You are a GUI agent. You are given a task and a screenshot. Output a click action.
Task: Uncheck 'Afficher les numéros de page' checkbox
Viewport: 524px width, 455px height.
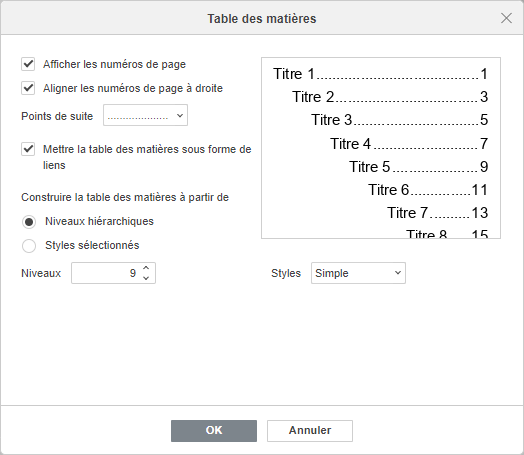28,64
